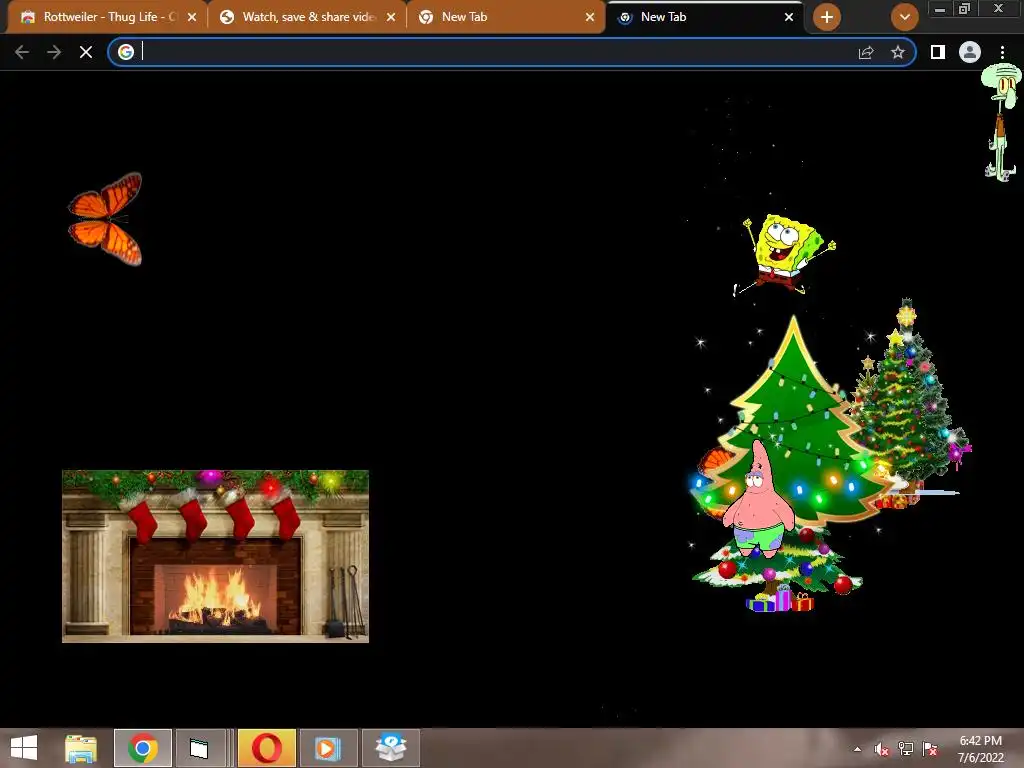Open the profile avatar menu
The height and width of the screenshot is (768, 1024).
pos(970,52)
